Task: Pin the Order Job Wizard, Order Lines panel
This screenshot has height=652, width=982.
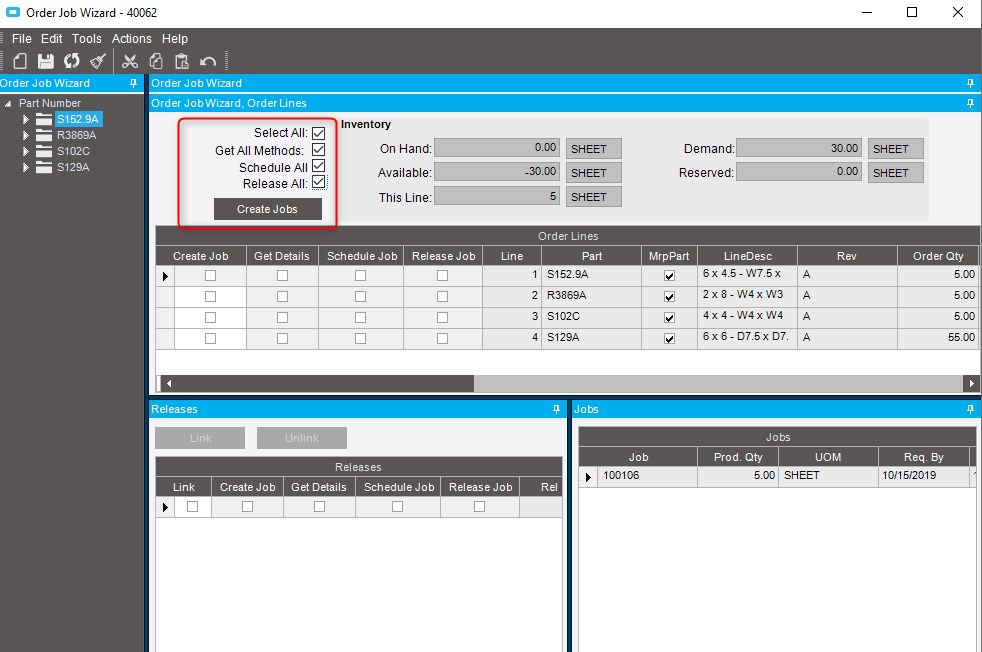Action: 970,103
